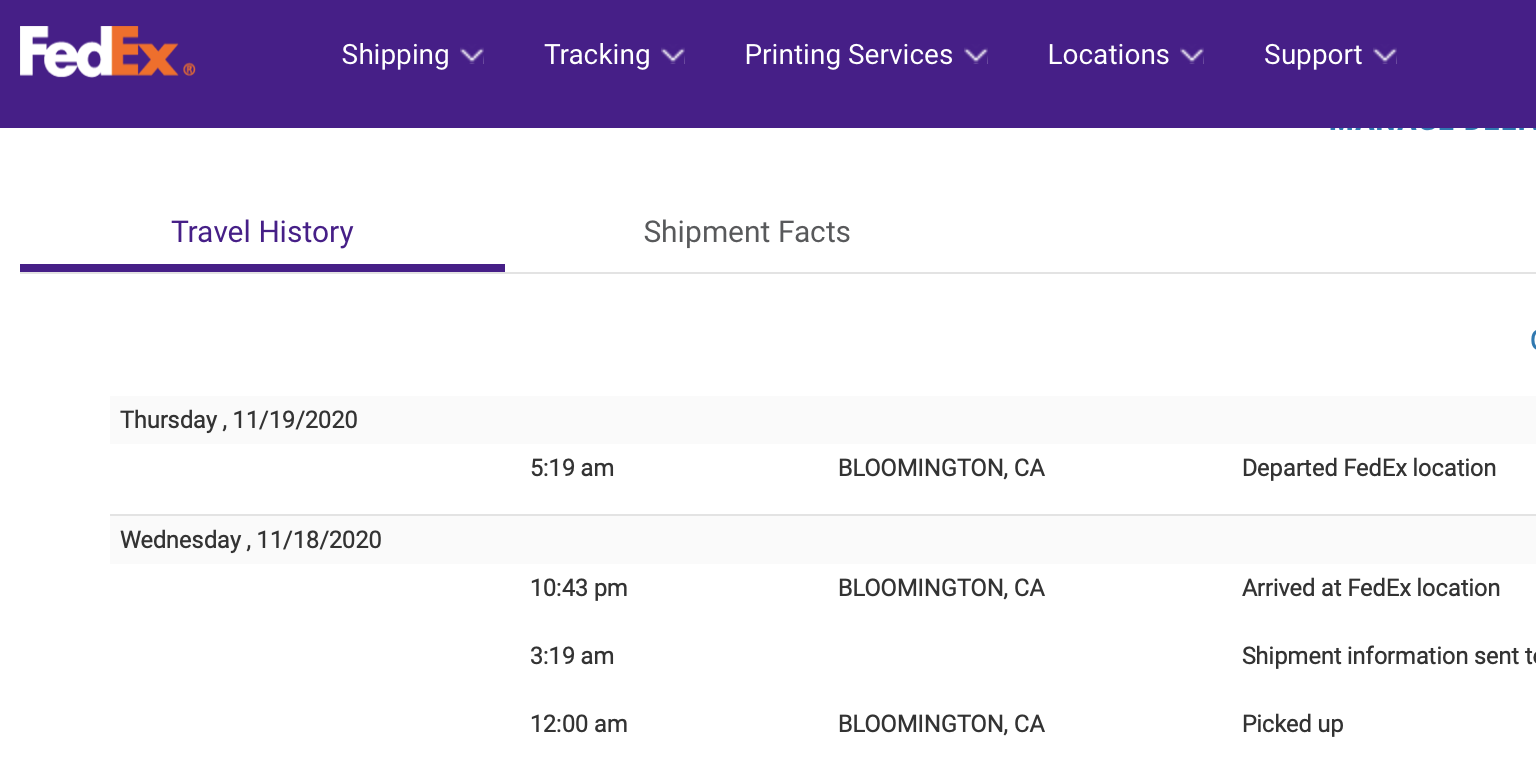The image size is (1536, 764).
Task: Click the Shipment information sent status text
Action: (x=1386, y=656)
